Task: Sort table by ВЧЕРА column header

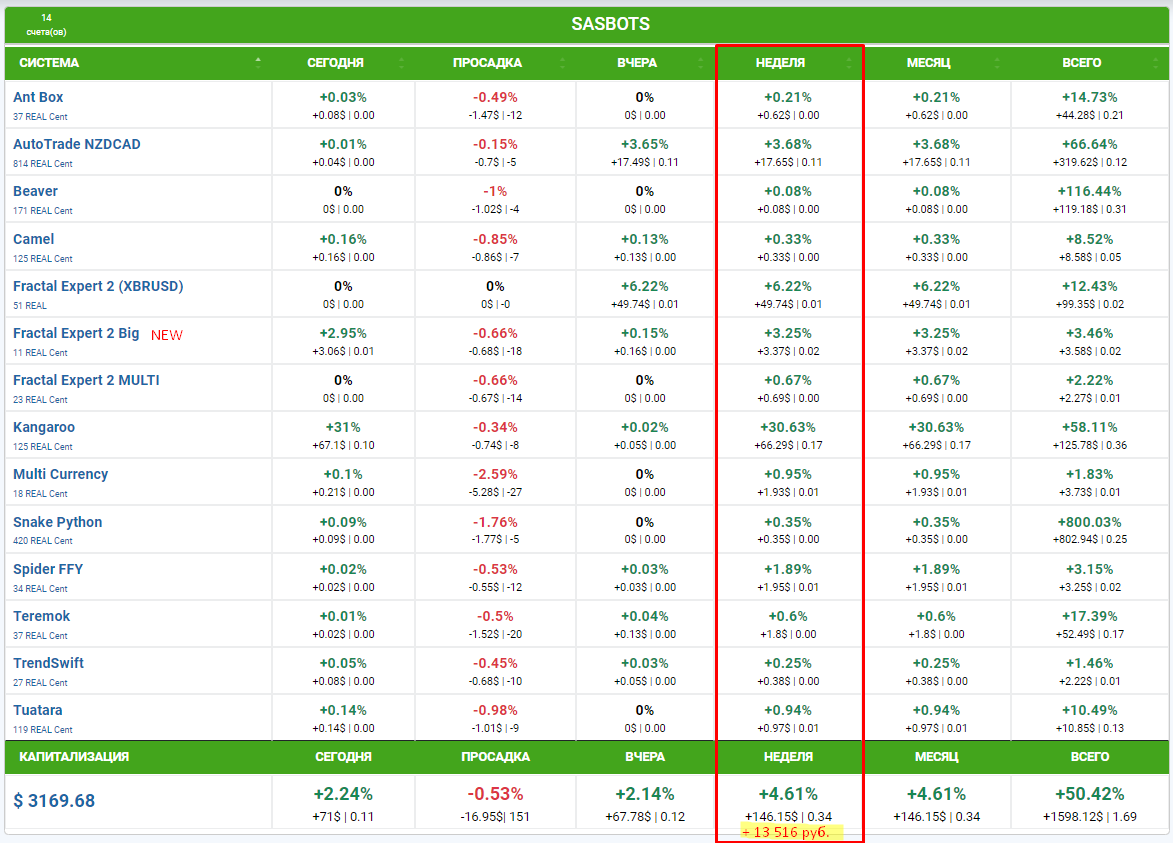Action: click(637, 63)
